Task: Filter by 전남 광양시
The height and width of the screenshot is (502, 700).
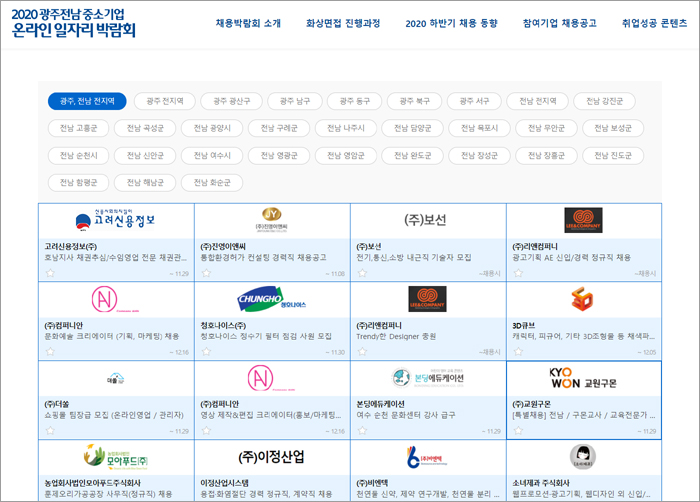Action: click(x=212, y=128)
